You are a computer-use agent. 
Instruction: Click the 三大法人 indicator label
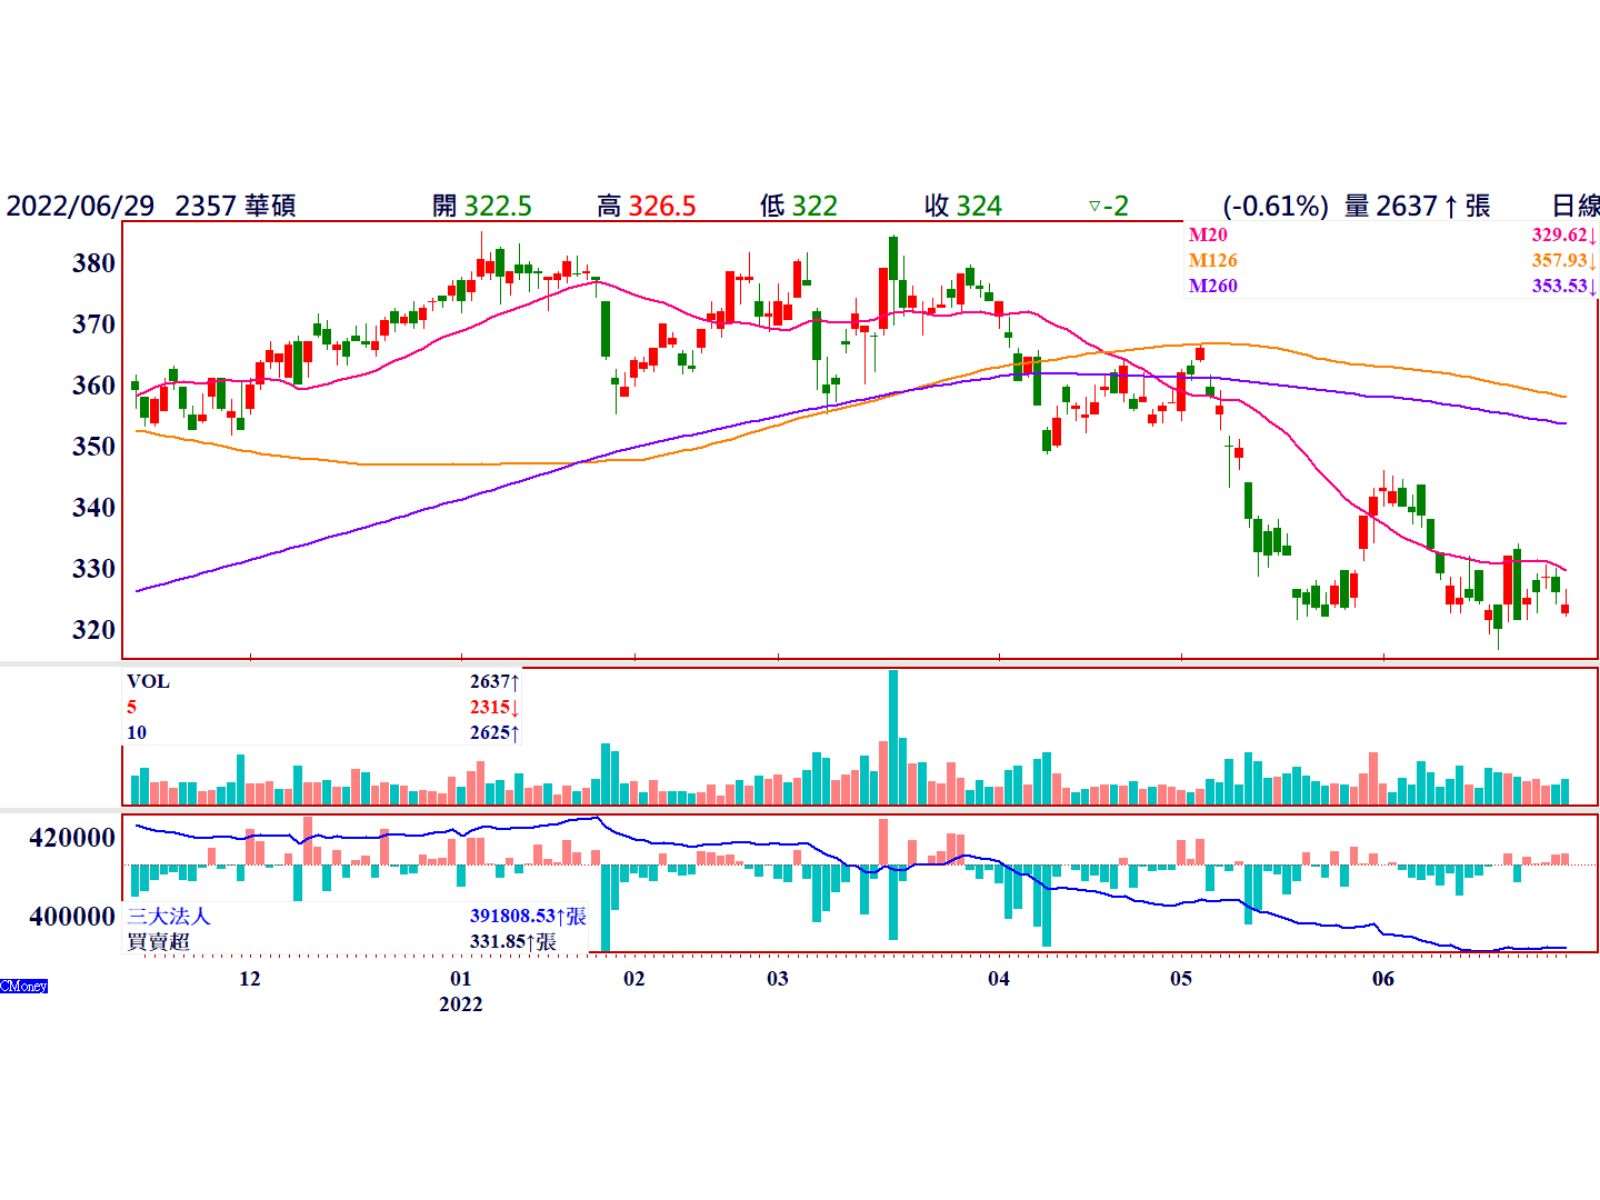(169, 916)
